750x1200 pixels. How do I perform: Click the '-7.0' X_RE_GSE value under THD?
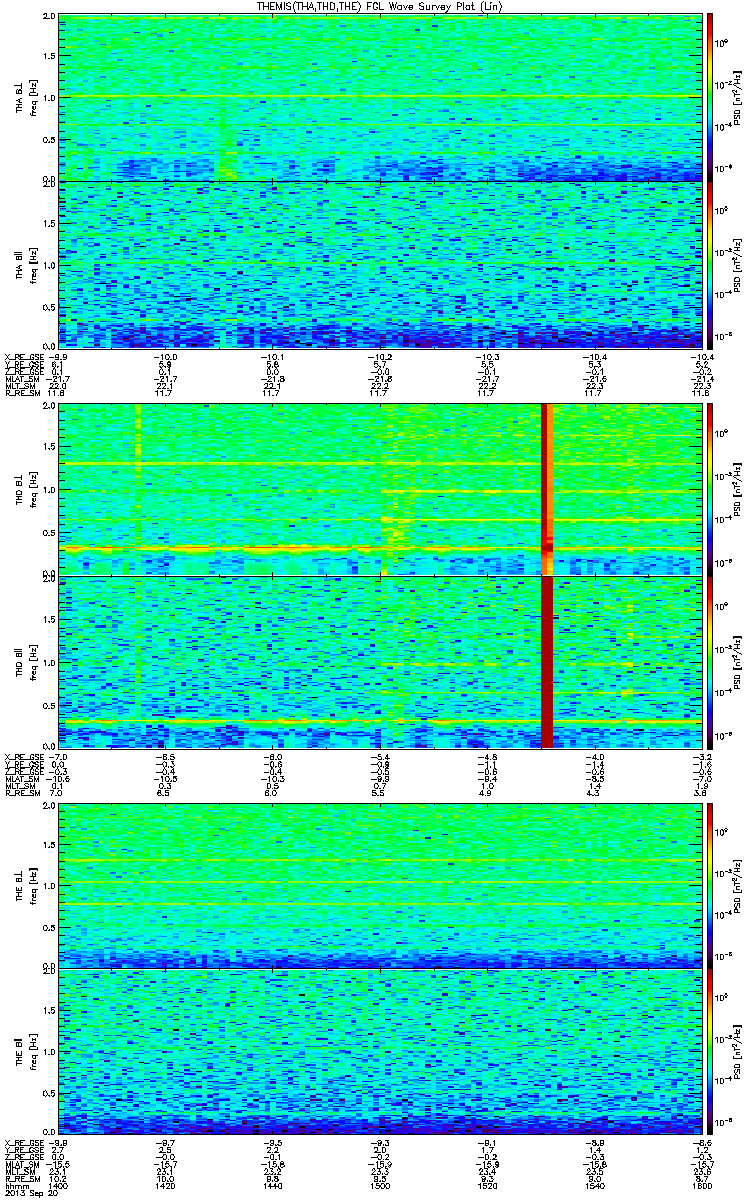(x=58, y=756)
